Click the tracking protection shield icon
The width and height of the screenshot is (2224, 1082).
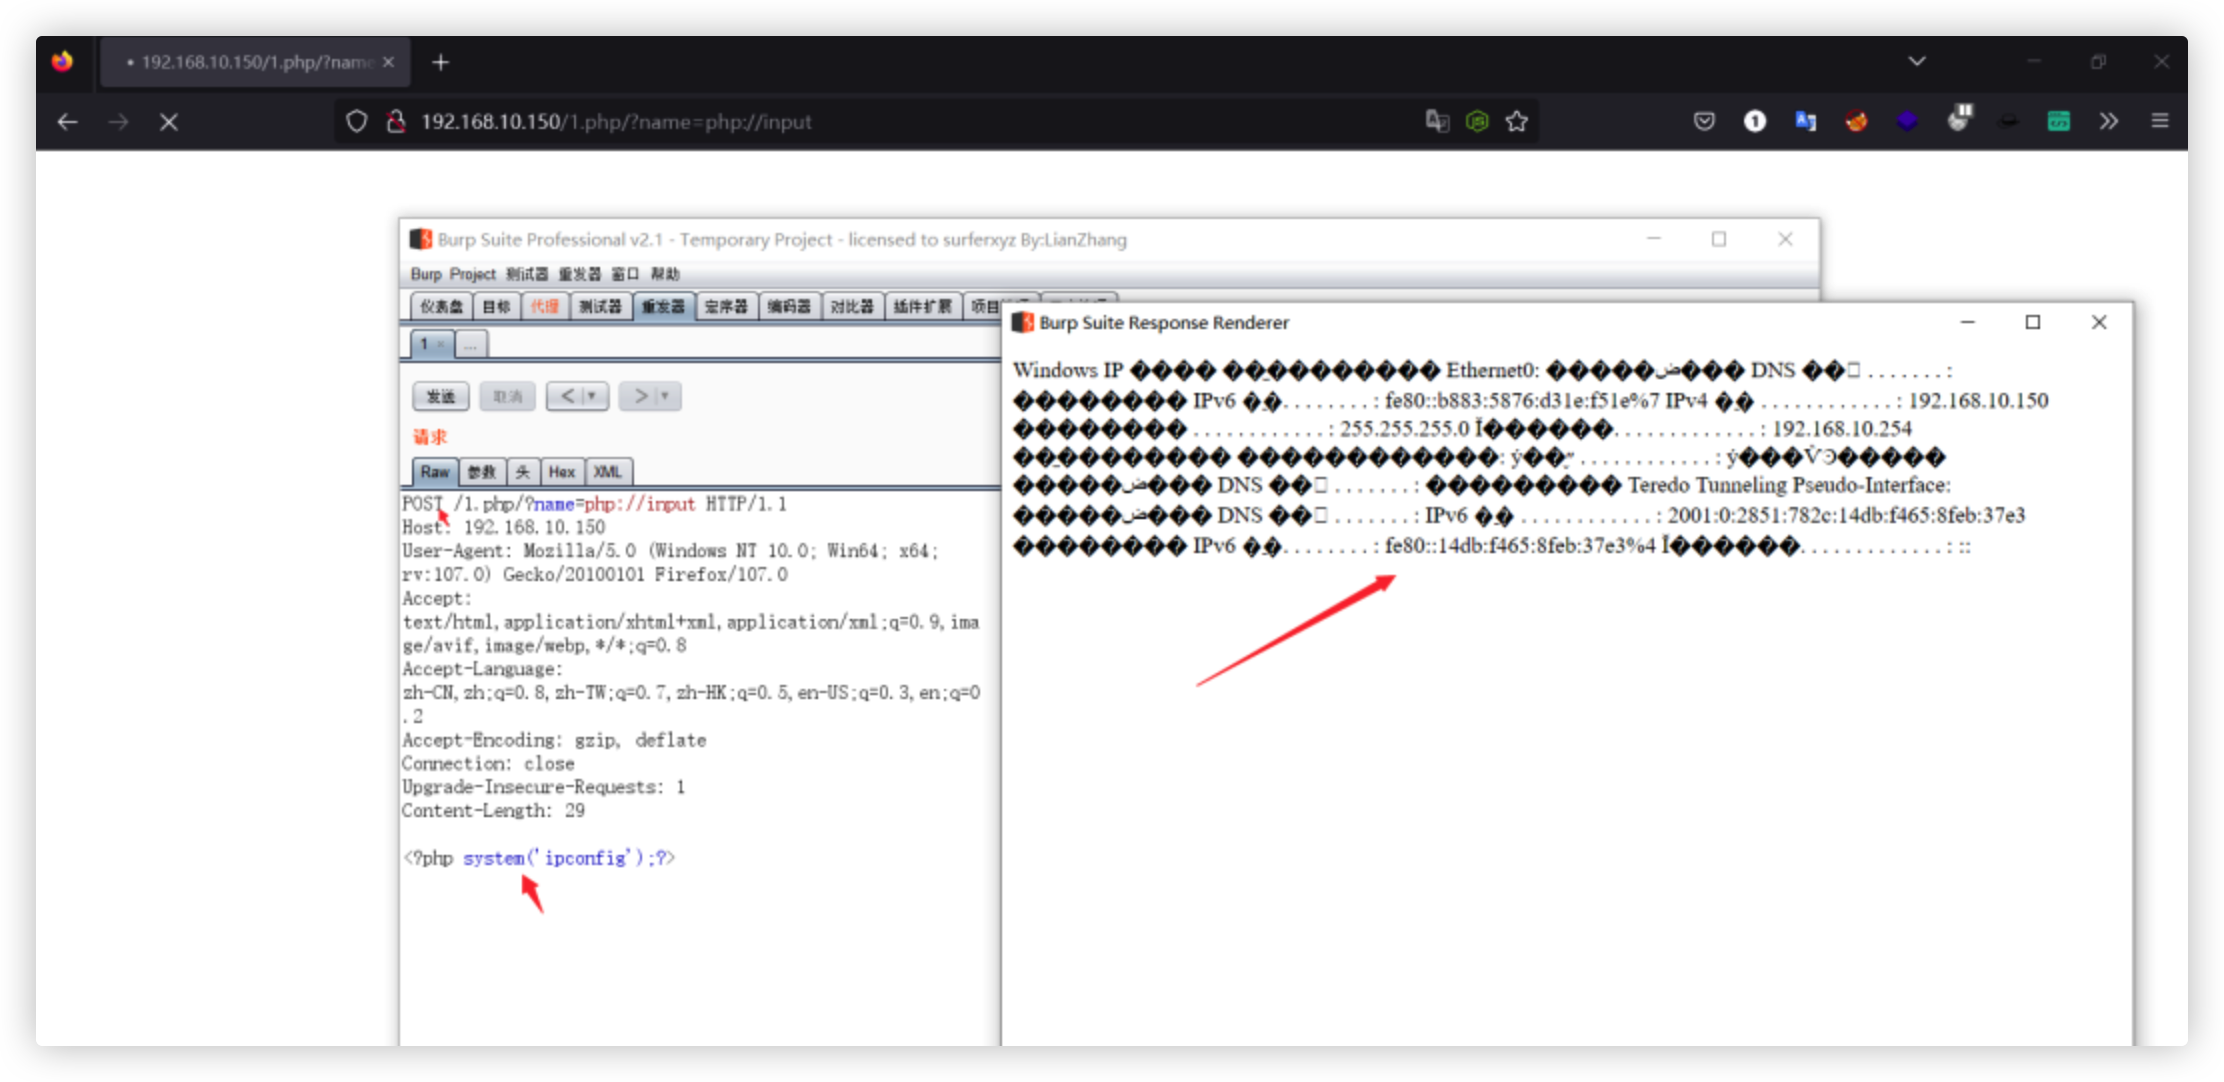point(356,121)
